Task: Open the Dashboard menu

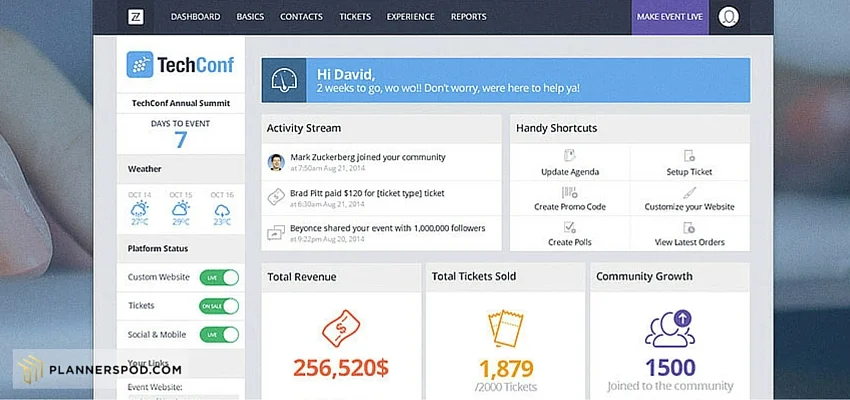Action: 196,17
